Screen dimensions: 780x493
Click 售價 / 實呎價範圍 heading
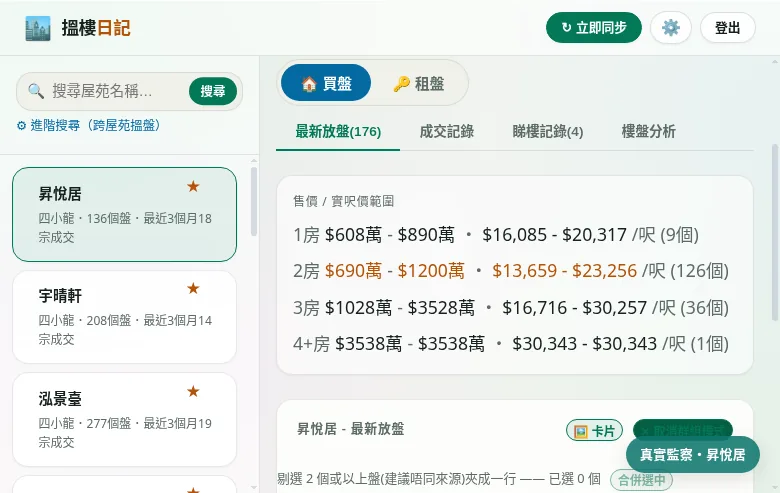[343, 201]
